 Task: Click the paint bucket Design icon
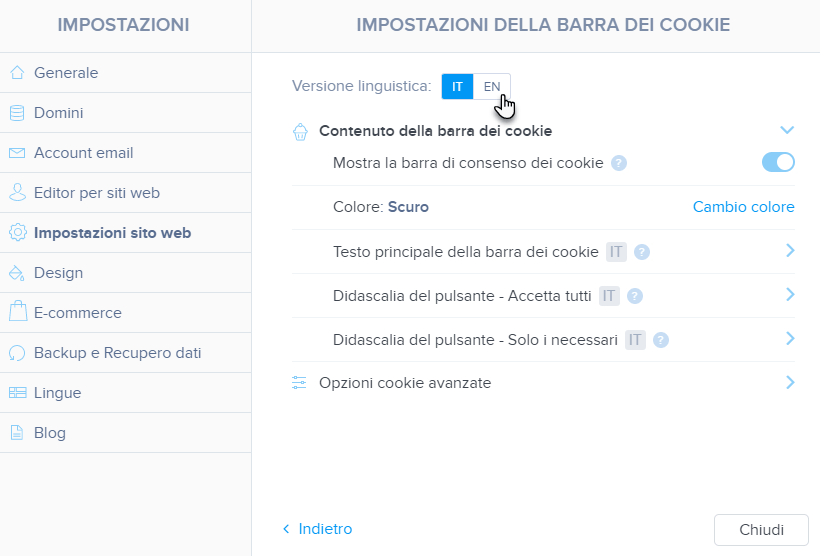pyautogui.click(x=17, y=273)
